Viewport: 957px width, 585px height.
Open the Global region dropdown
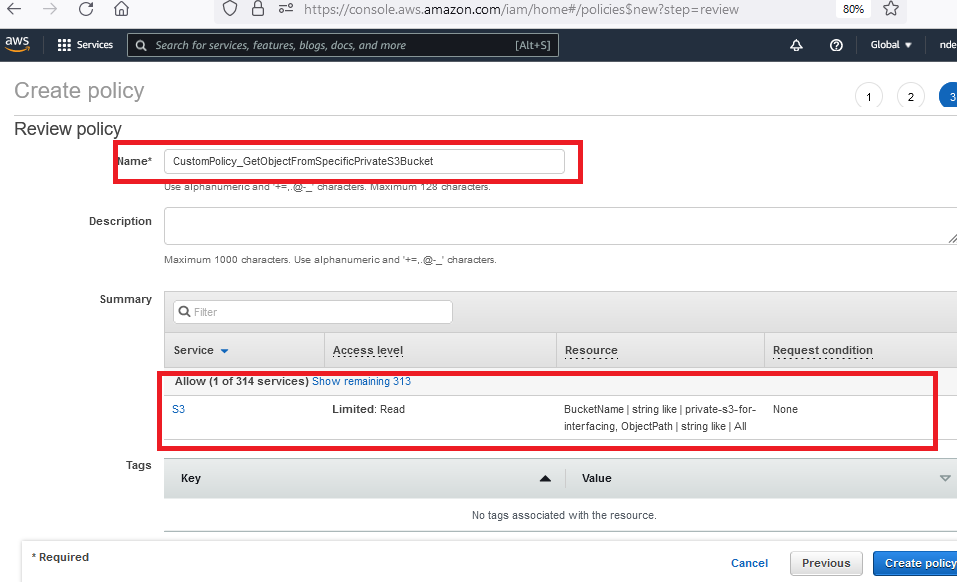(x=891, y=45)
